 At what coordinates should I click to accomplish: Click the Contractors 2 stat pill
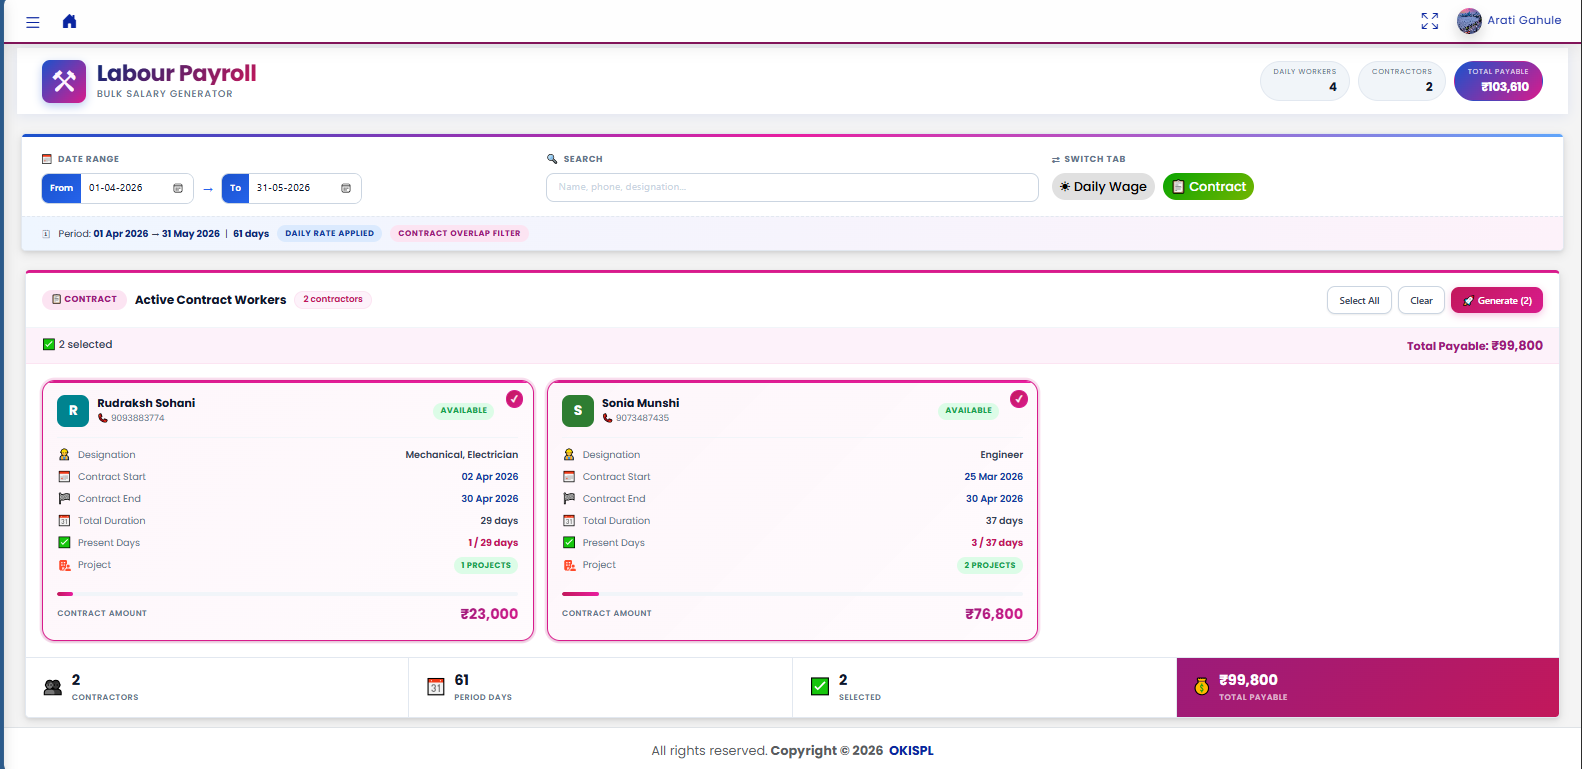1402,81
